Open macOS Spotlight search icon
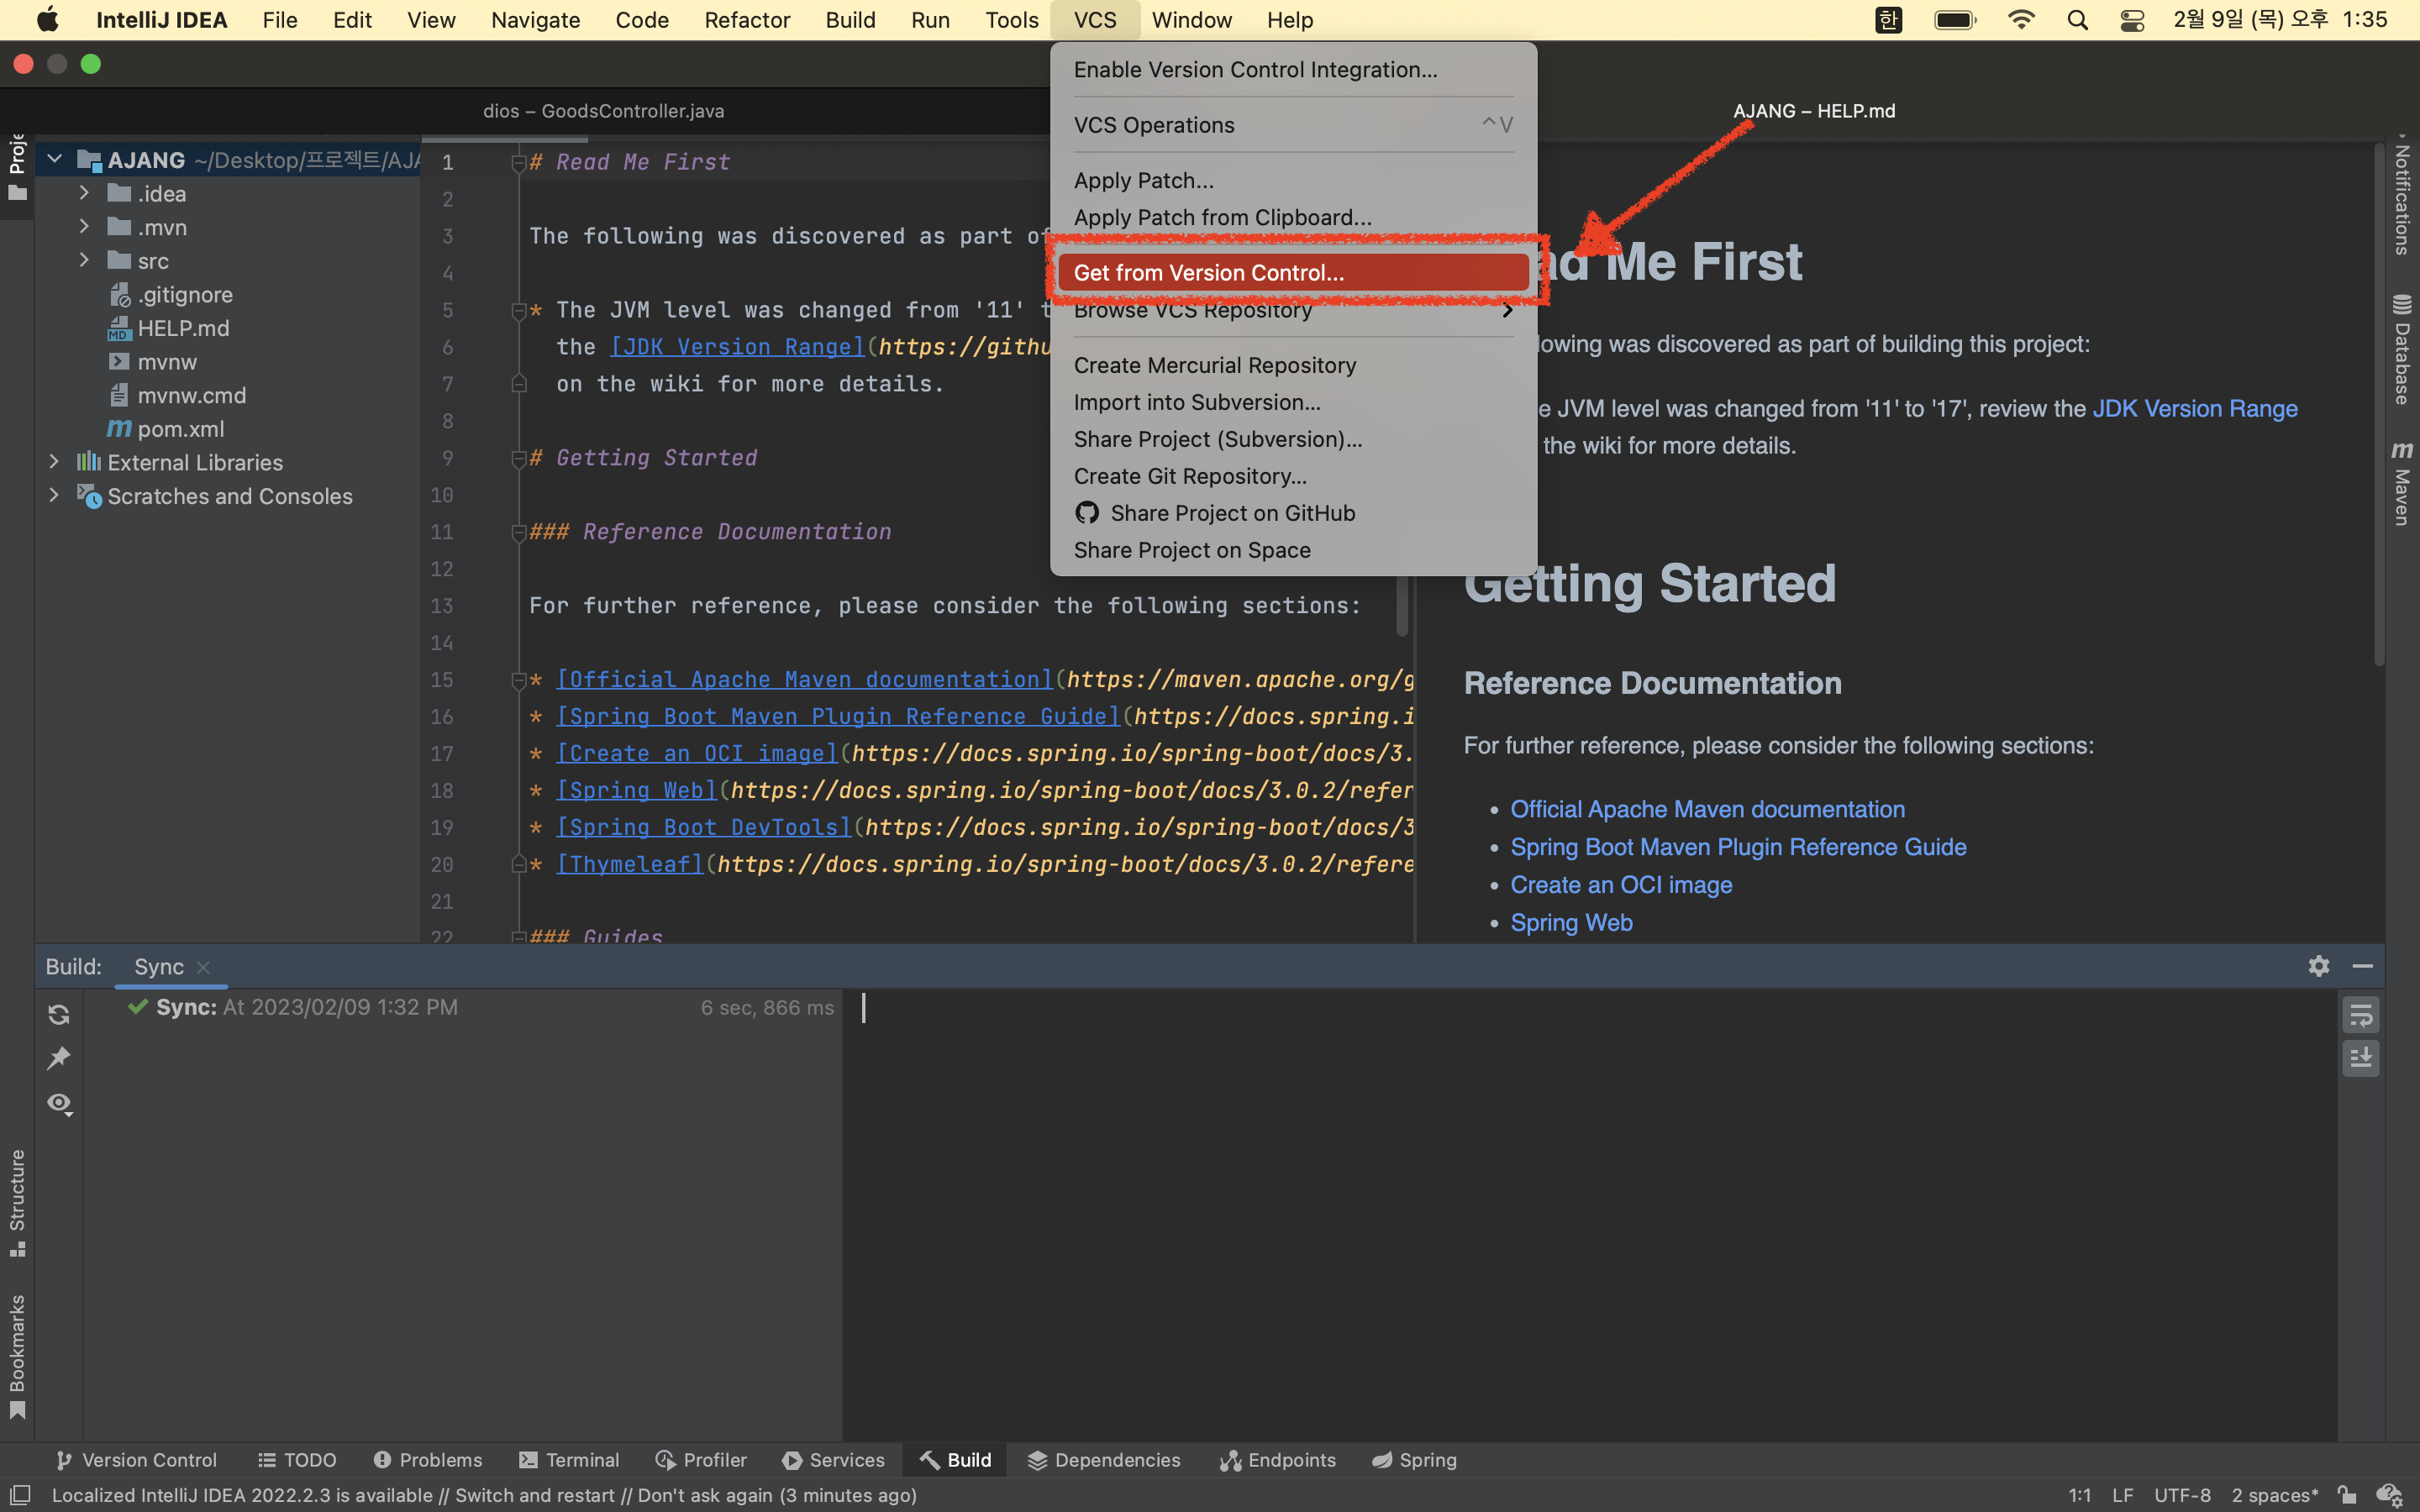2420x1512 pixels. tap(2077, 20)
